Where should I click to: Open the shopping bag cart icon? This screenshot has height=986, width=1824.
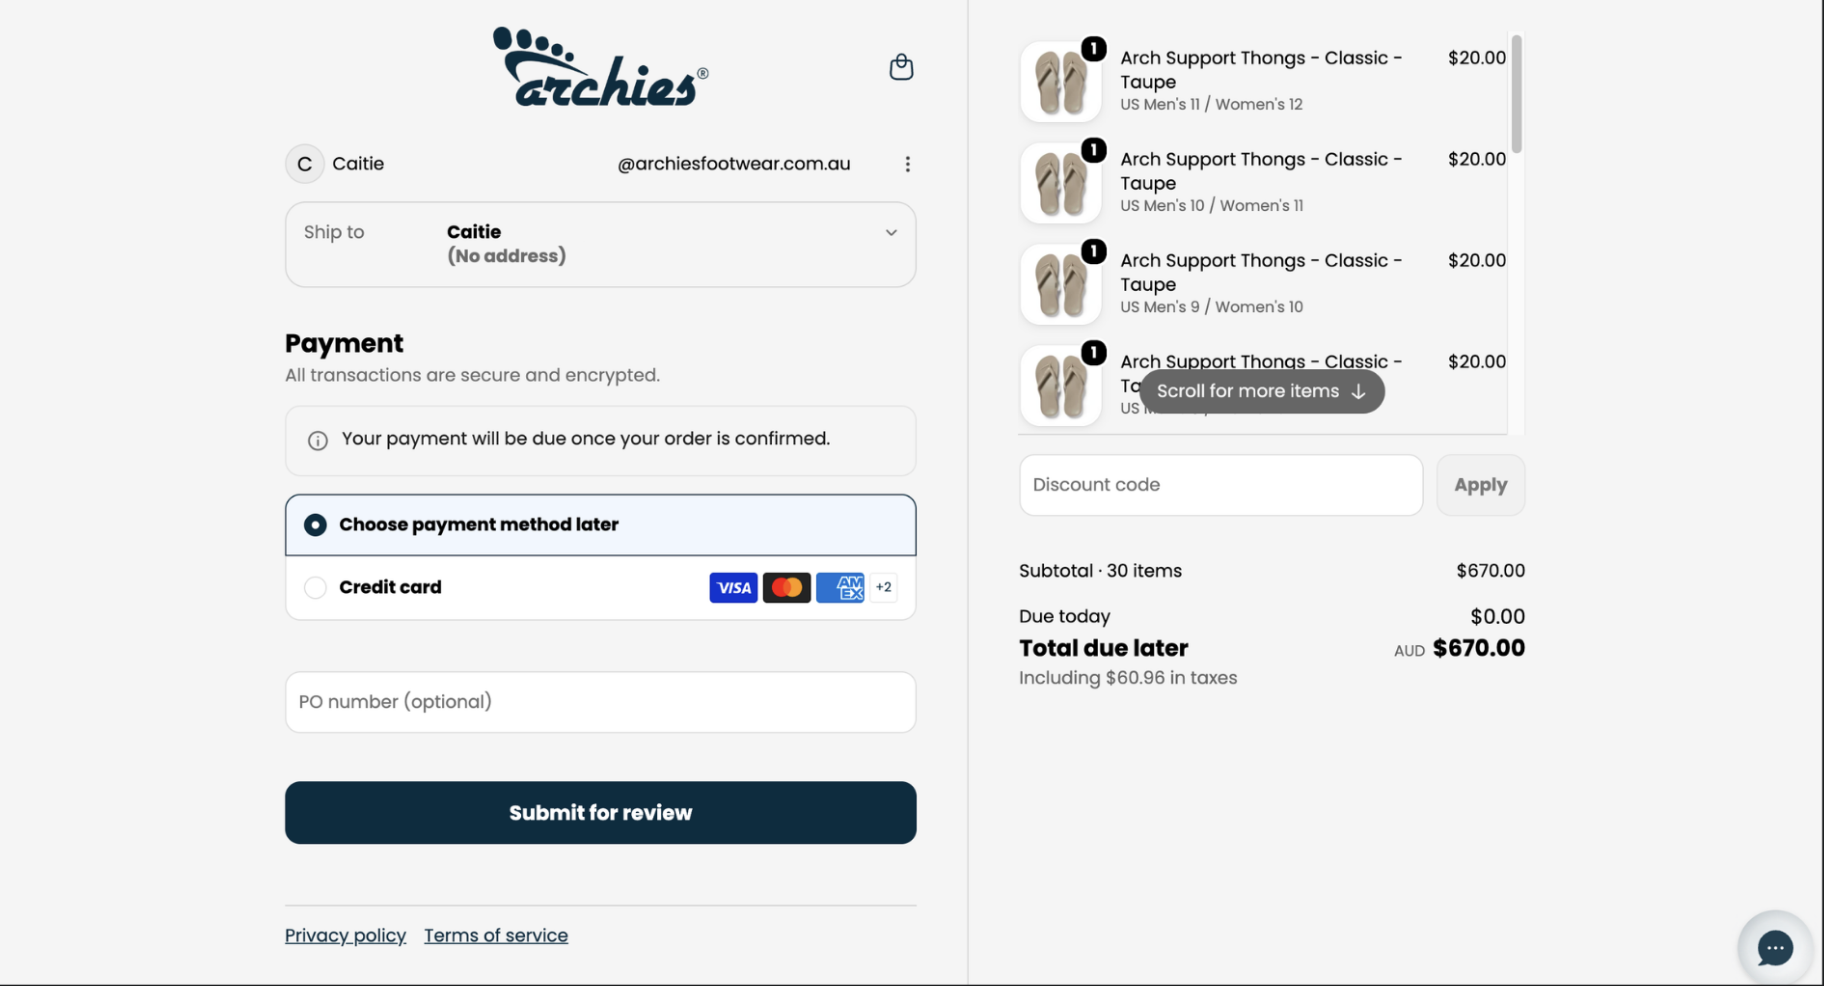tap(901, 67)
